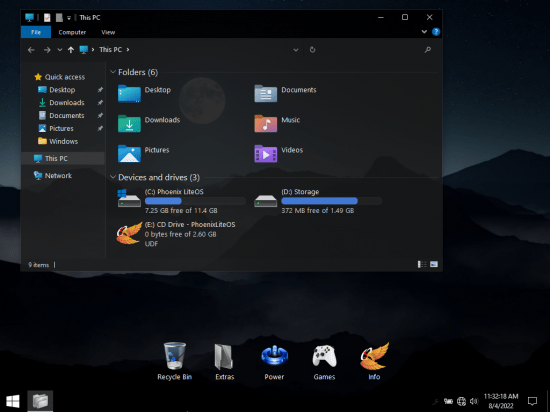Click "0 bytes free of 2.60 GB" text
This screenshot has height=412, width=550.
(180, 234)
